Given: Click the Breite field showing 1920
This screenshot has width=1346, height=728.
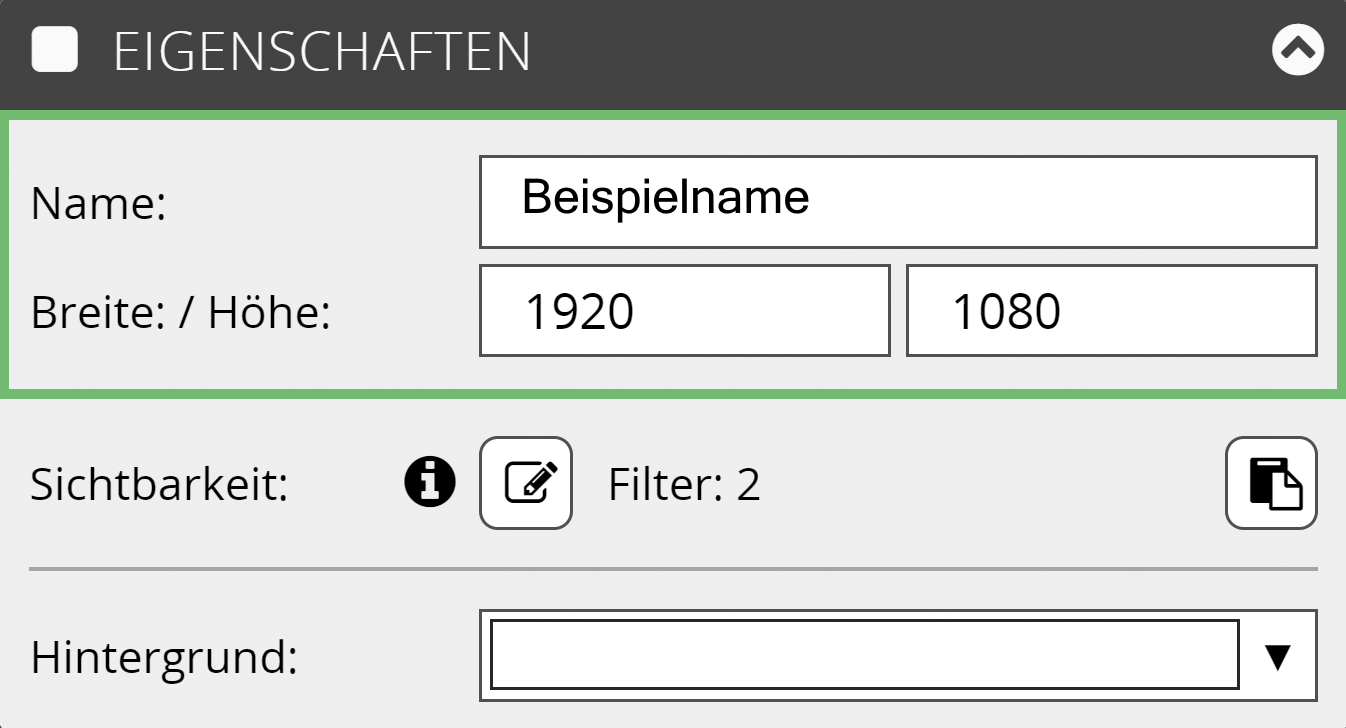Looking at the screenshot, I should point(684,311).
